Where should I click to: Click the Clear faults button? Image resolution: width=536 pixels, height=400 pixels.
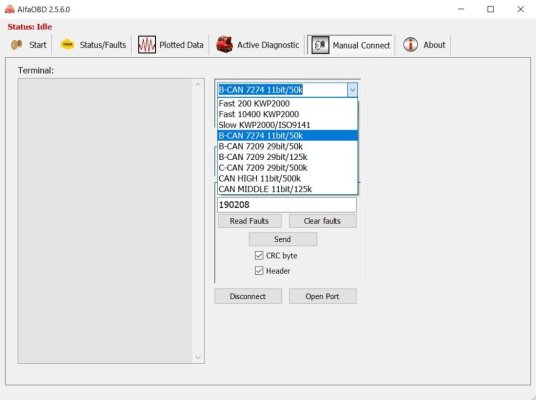point(323,221)
